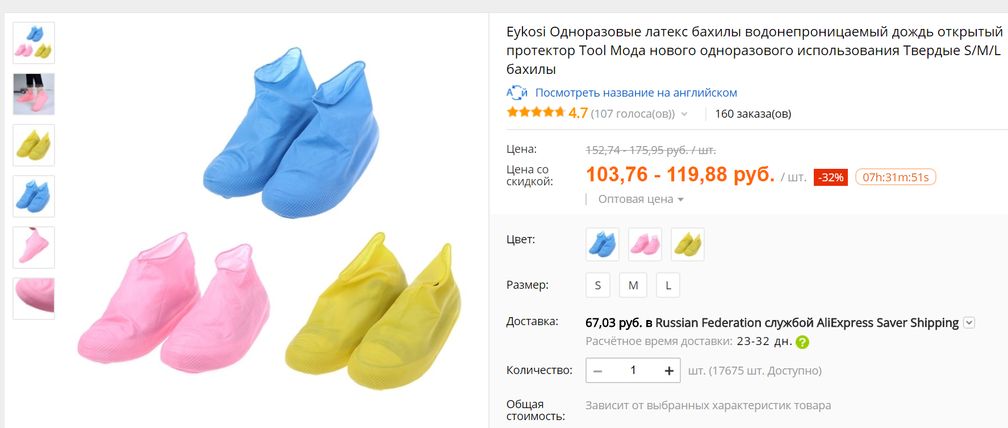Select the pink shoe cover color
The width and height of the screenshot is (1008, 428).
click(644, 244)
